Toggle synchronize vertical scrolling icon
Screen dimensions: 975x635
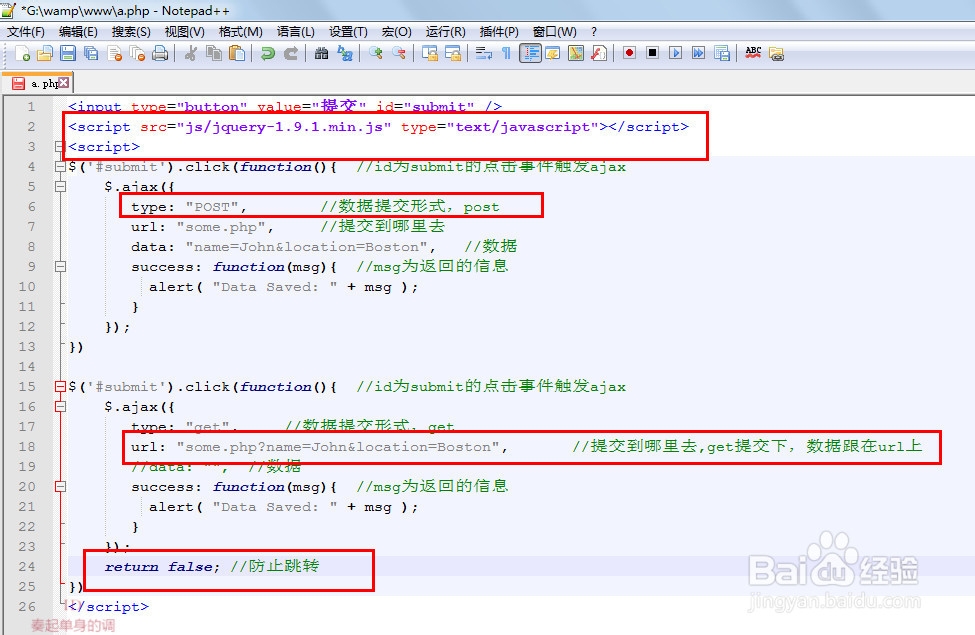[x=429, y=53]
